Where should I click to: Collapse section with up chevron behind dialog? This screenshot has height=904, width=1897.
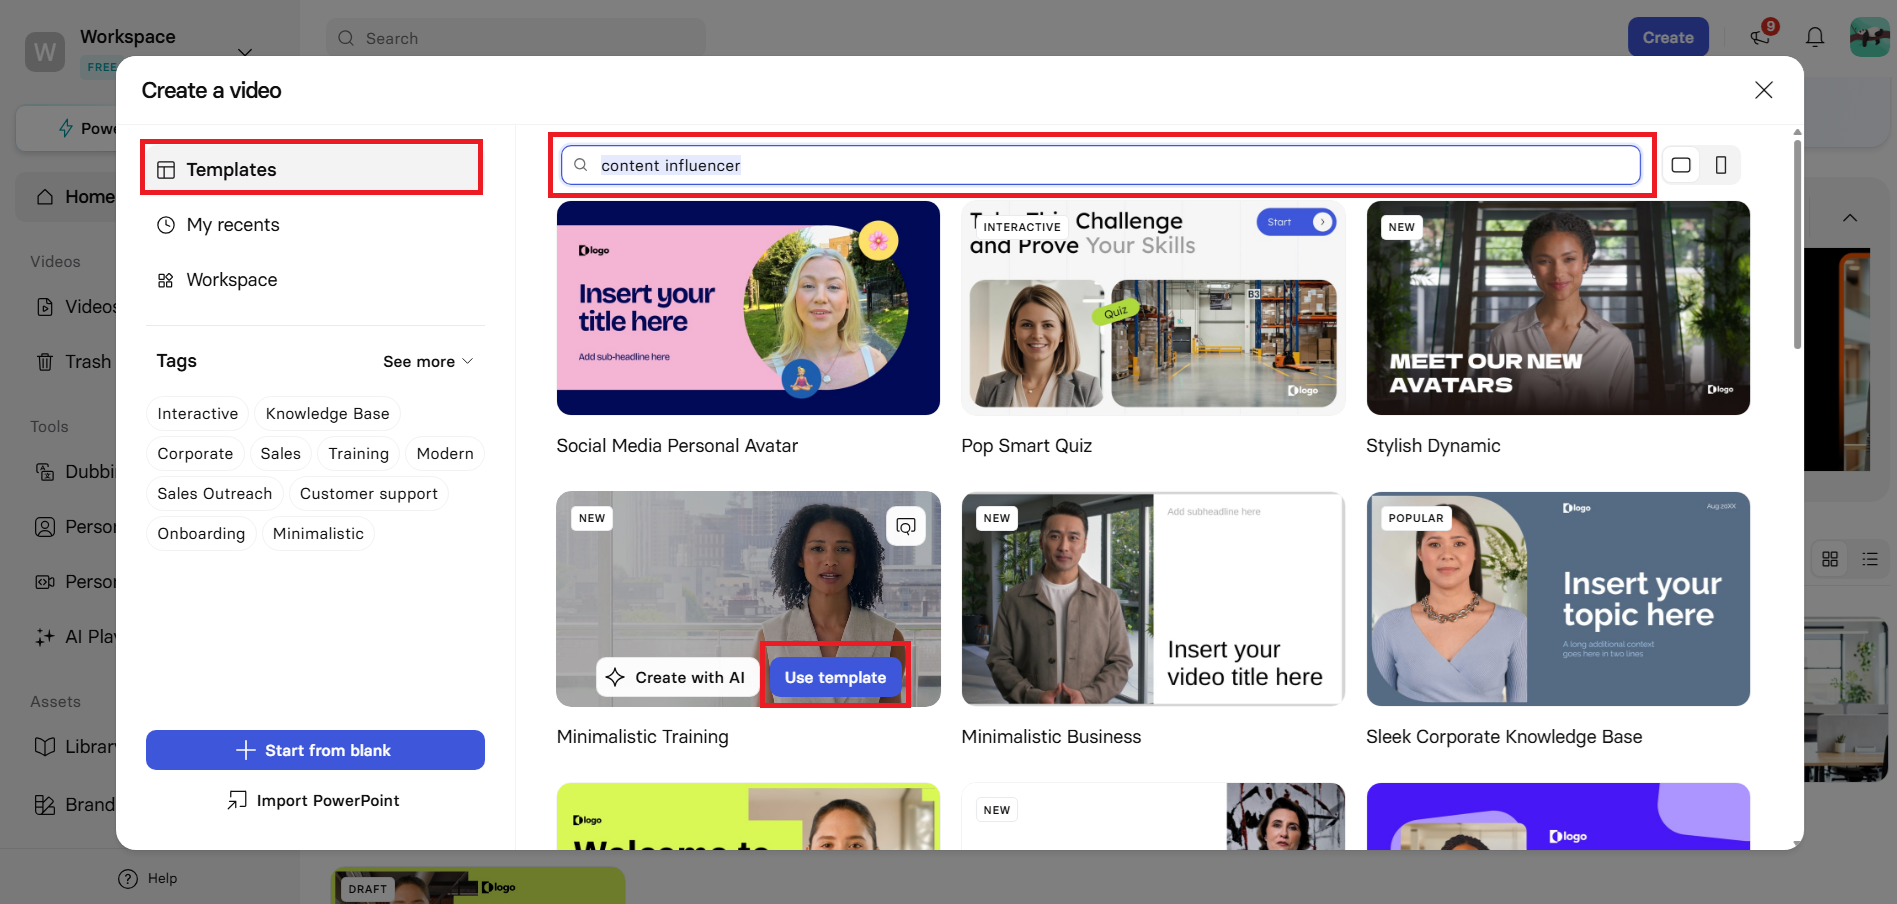(1850, 218)
